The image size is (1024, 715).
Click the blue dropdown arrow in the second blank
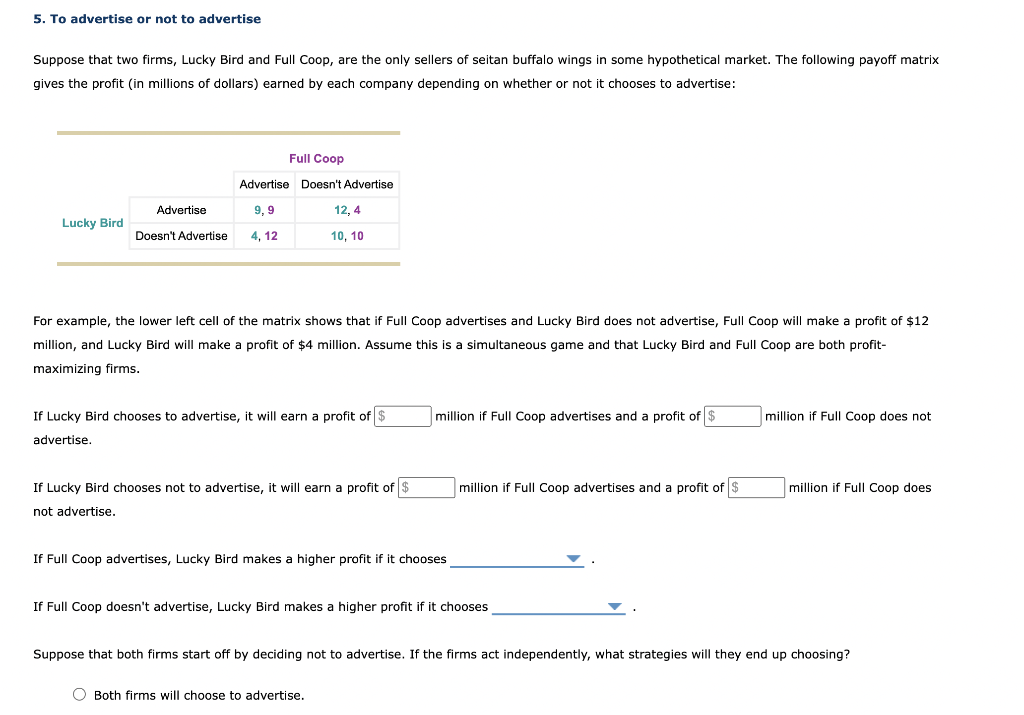(615, 607)
